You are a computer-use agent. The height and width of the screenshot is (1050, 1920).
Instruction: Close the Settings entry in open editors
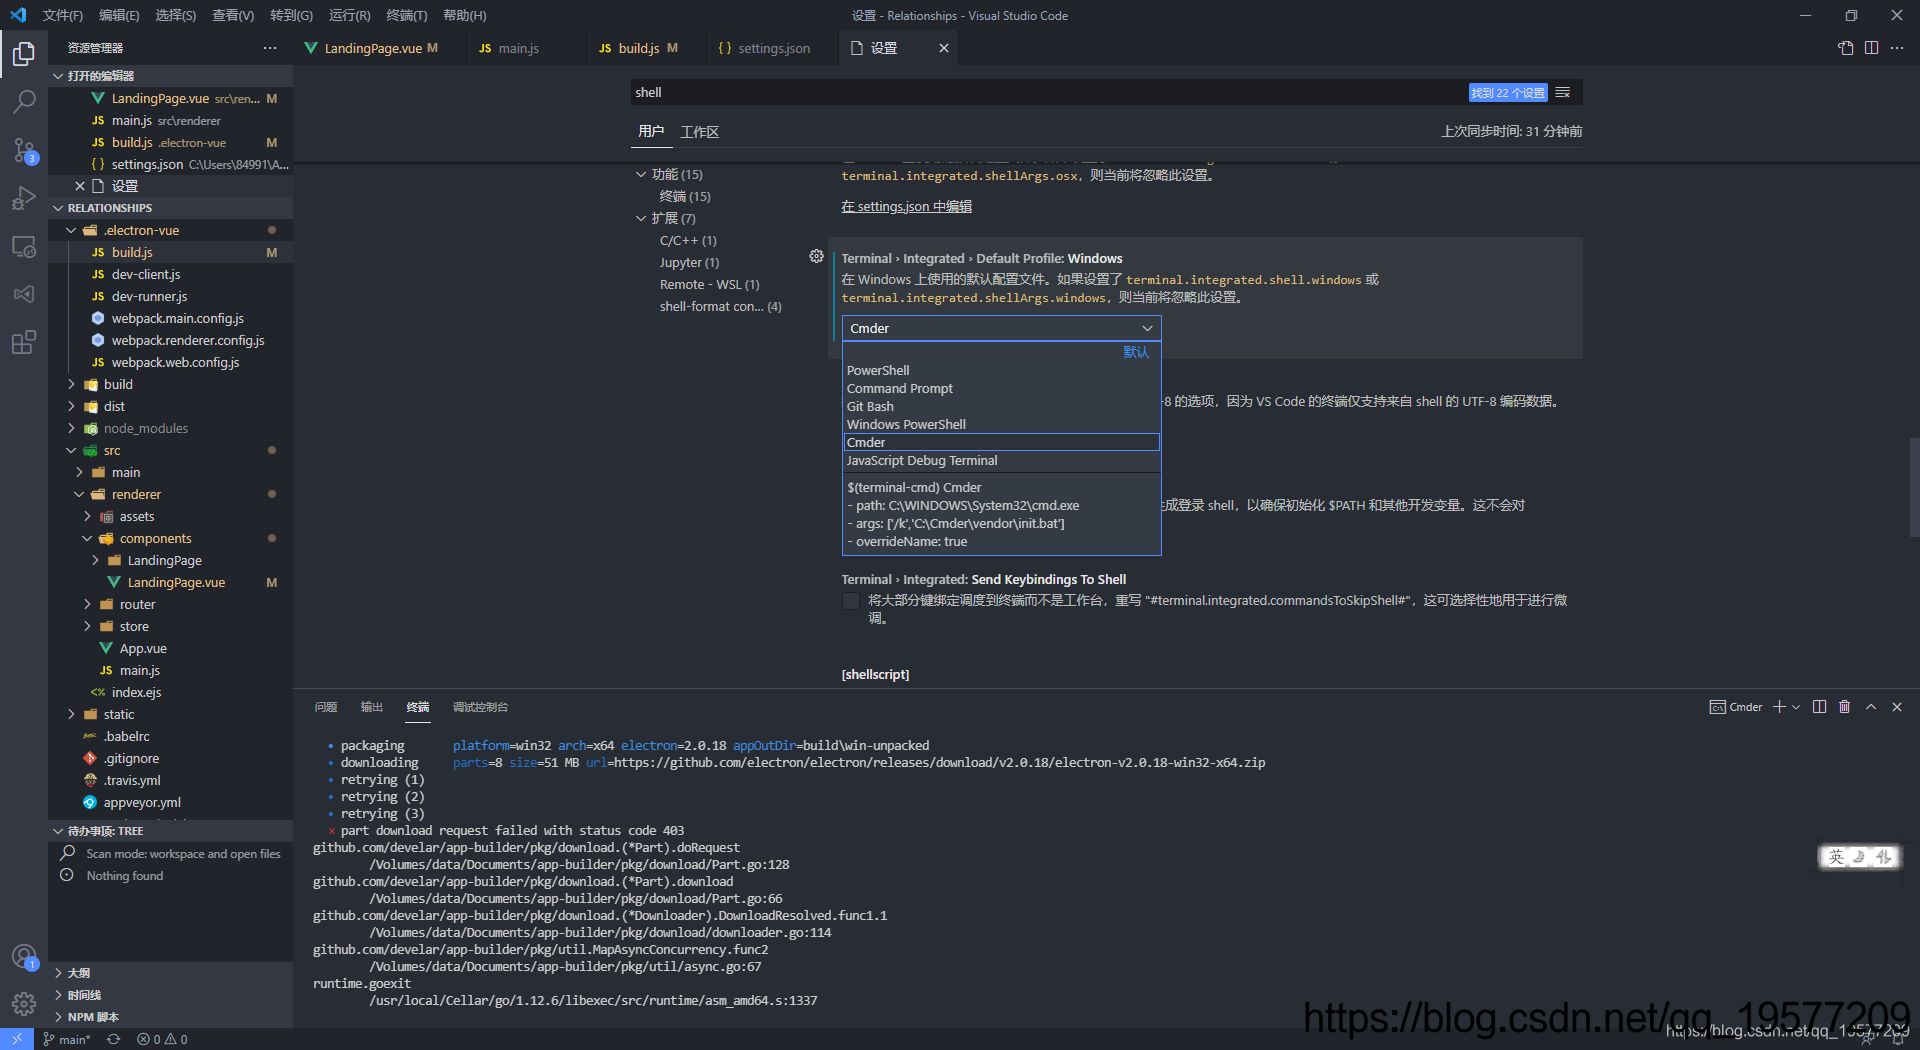click(80, 186)
